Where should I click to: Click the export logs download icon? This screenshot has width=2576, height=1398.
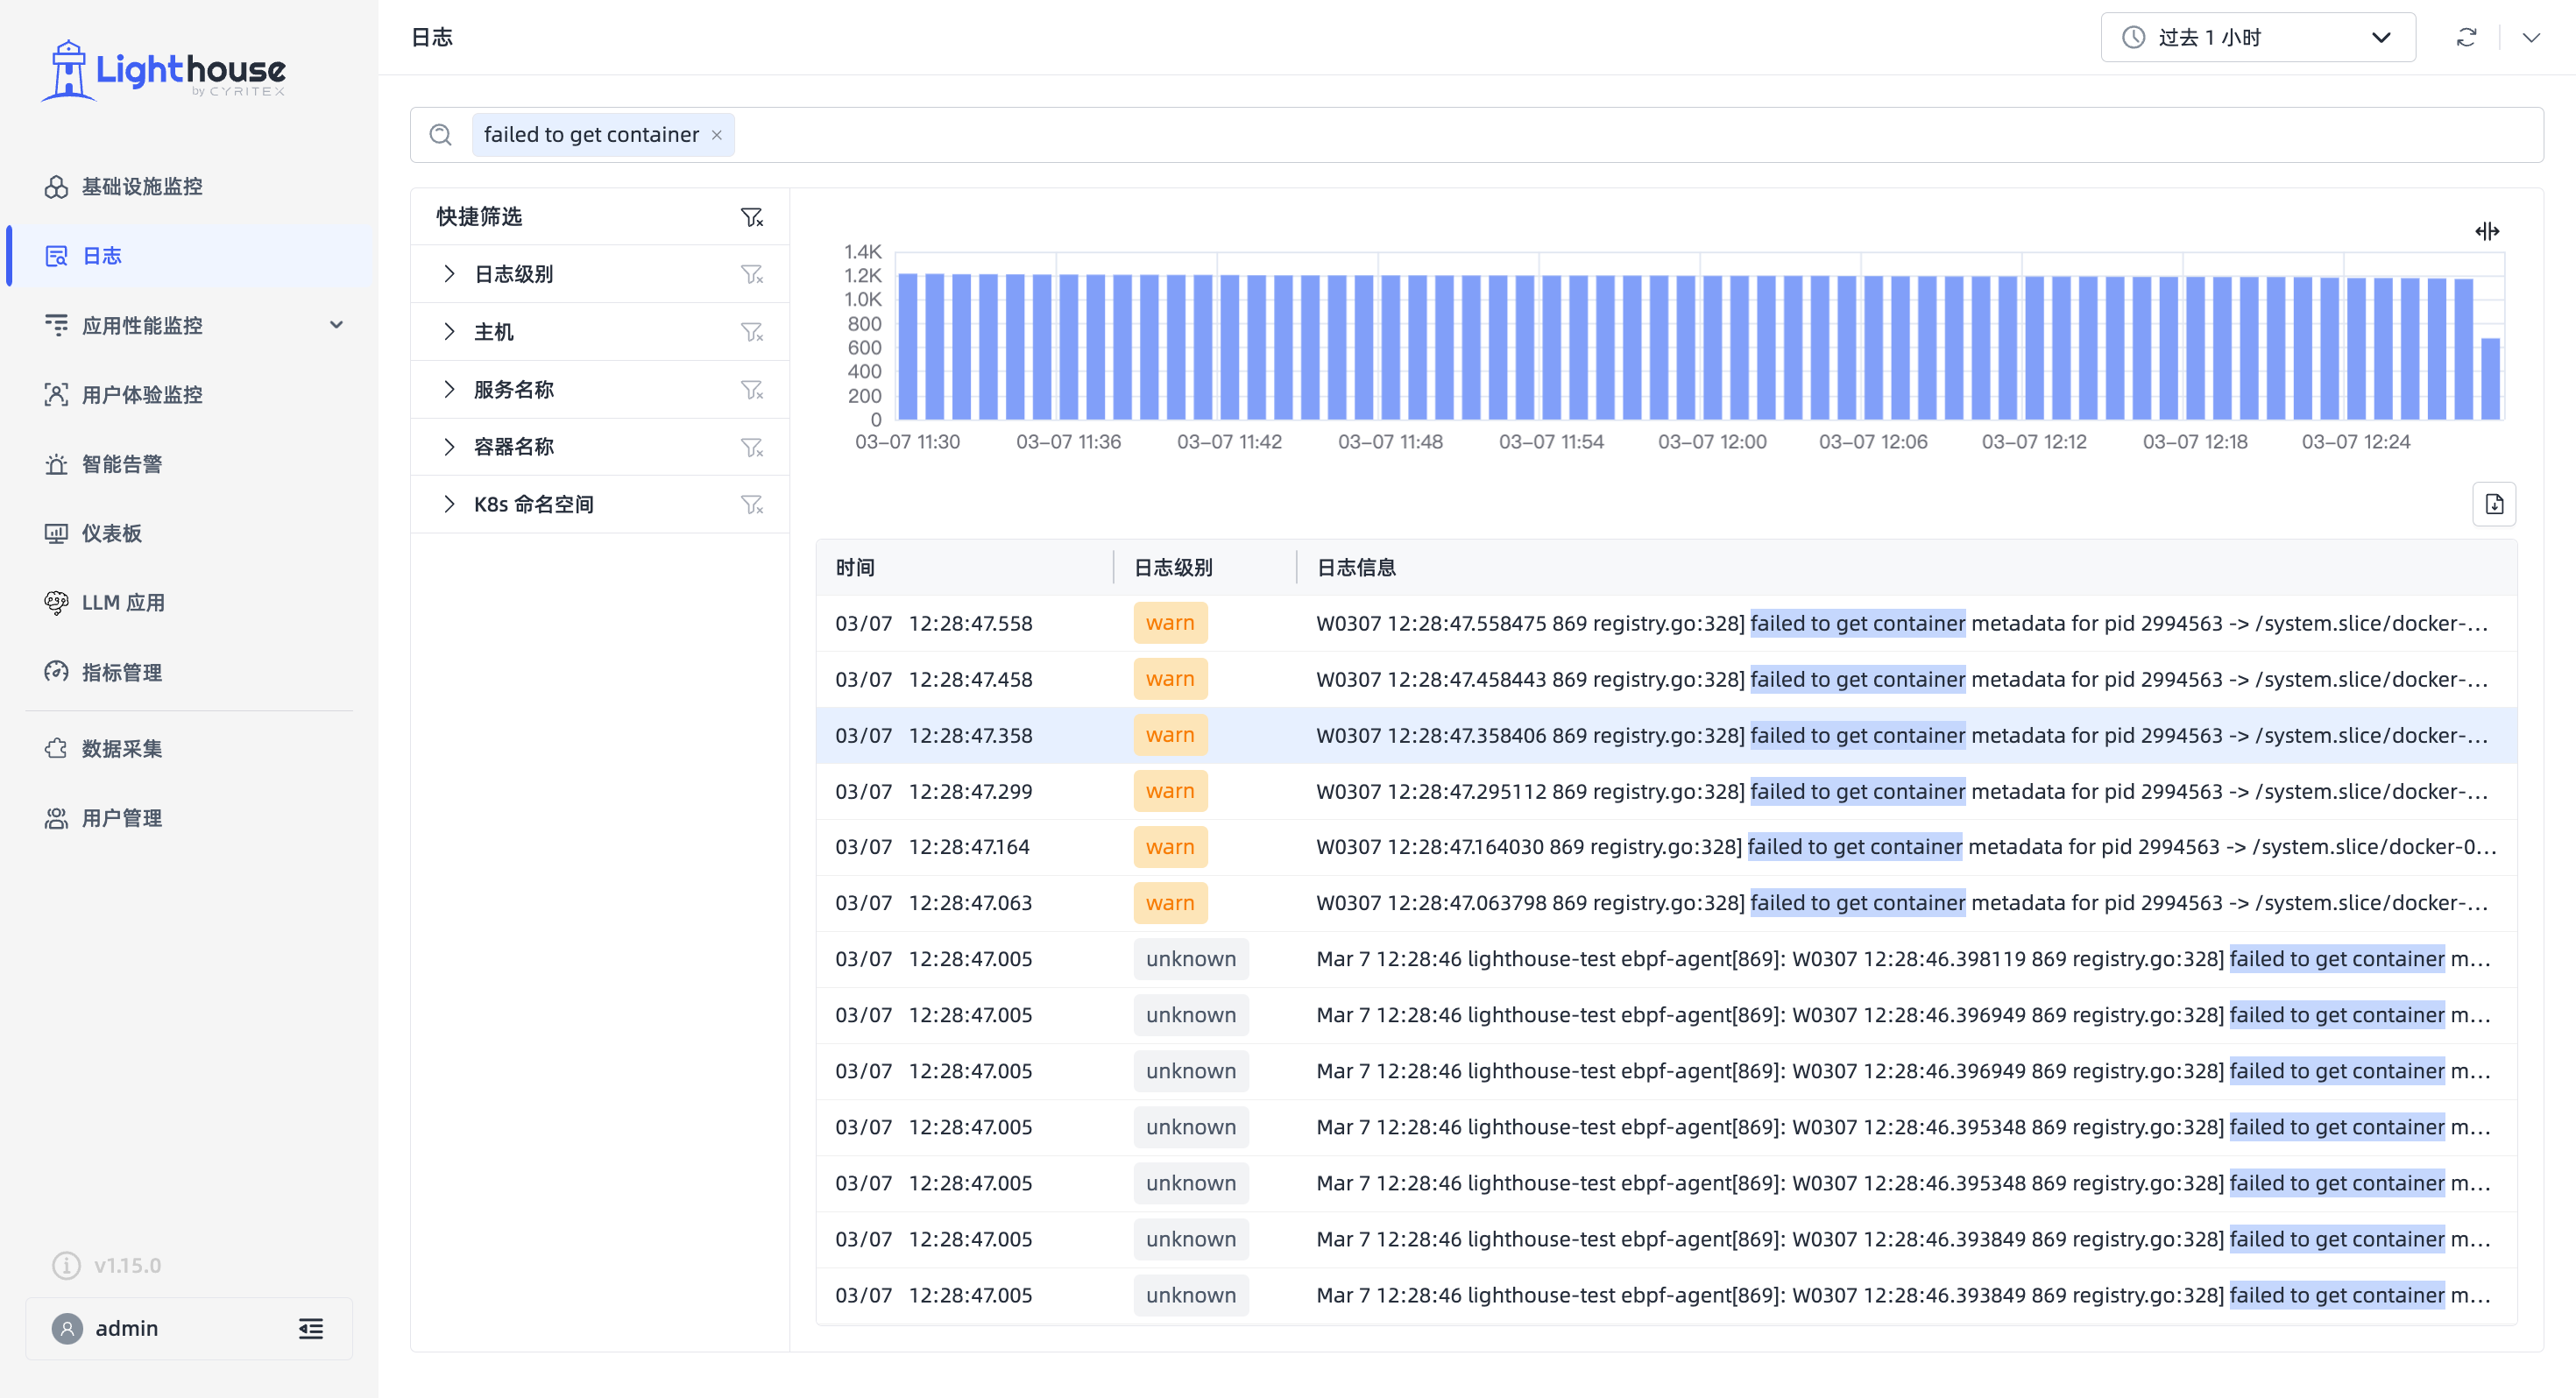[2494, 504]
